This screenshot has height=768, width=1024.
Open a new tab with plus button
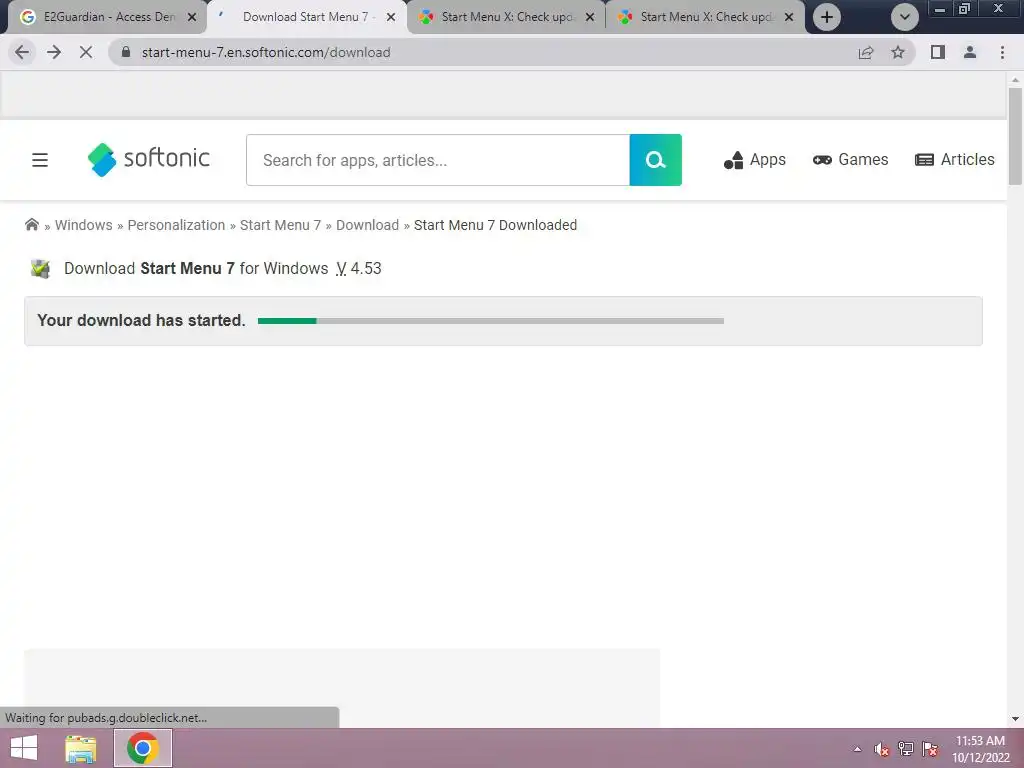[x=827, y=17]
